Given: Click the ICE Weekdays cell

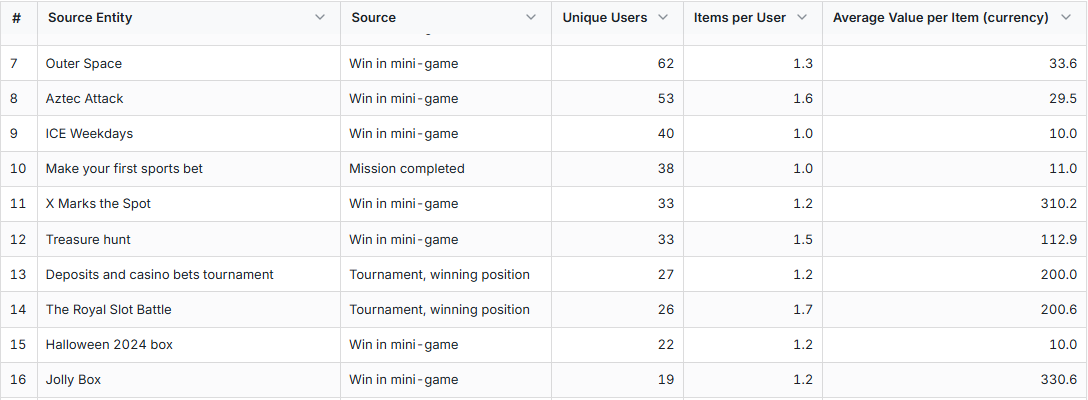Looking at the screenshot, I should pyautogui.click(x=89, y=133).
